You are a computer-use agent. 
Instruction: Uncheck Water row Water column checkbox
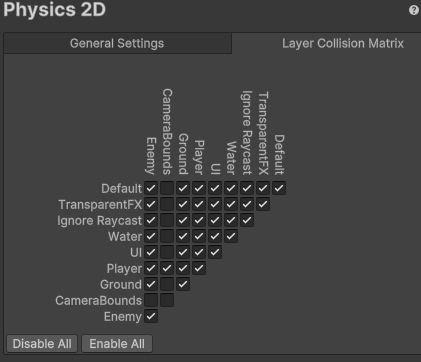point(231,236)
